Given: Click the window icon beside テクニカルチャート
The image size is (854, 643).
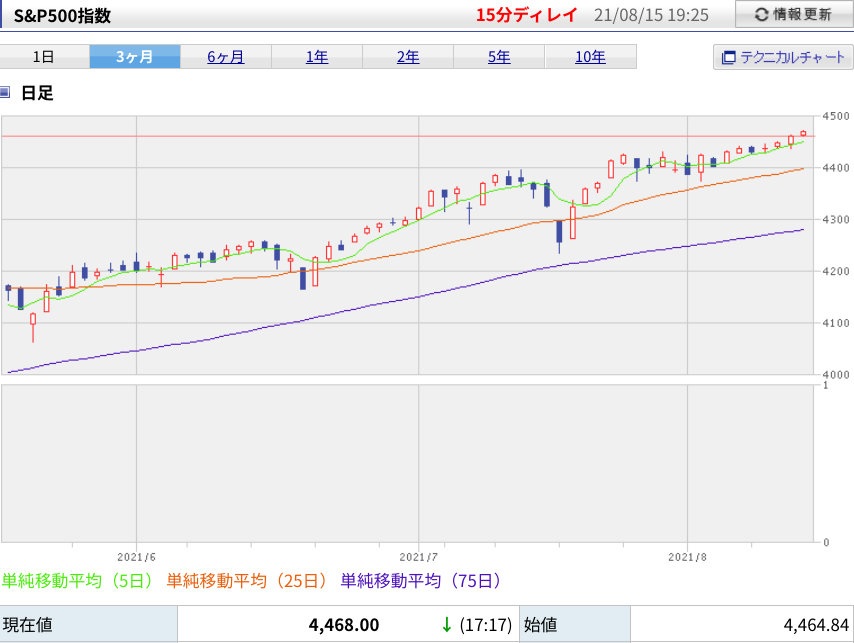Looking at the screenshot, I should (728, 58).
